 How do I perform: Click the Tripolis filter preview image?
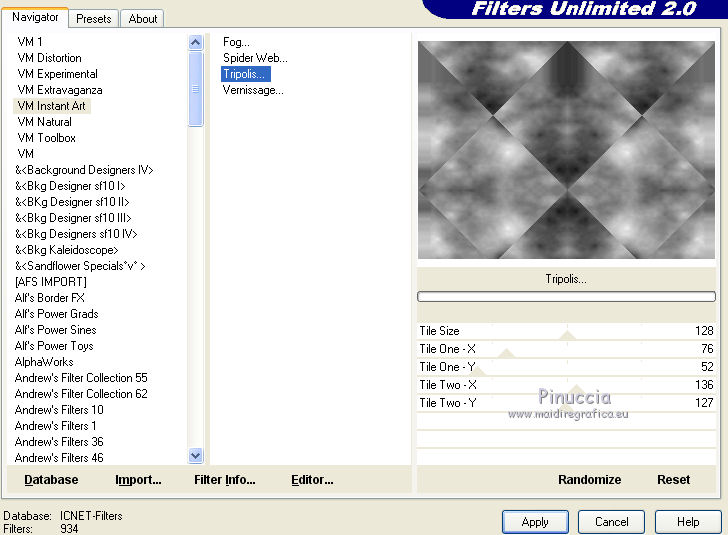pyautogui.click(x=566, y=150)
